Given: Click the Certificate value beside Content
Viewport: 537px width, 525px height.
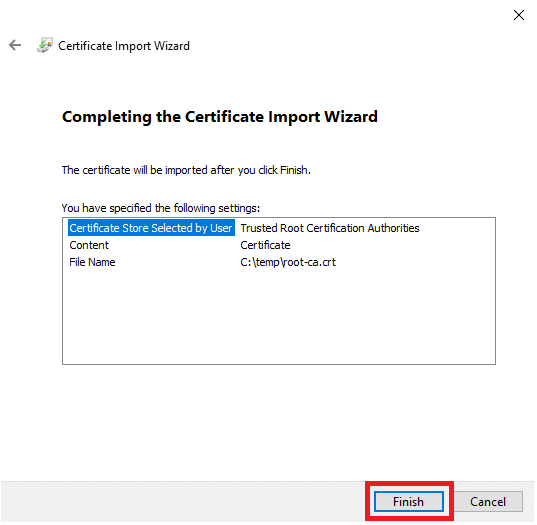Looking at the screenshot, I should pyautogui.click(x=265, y=245).
